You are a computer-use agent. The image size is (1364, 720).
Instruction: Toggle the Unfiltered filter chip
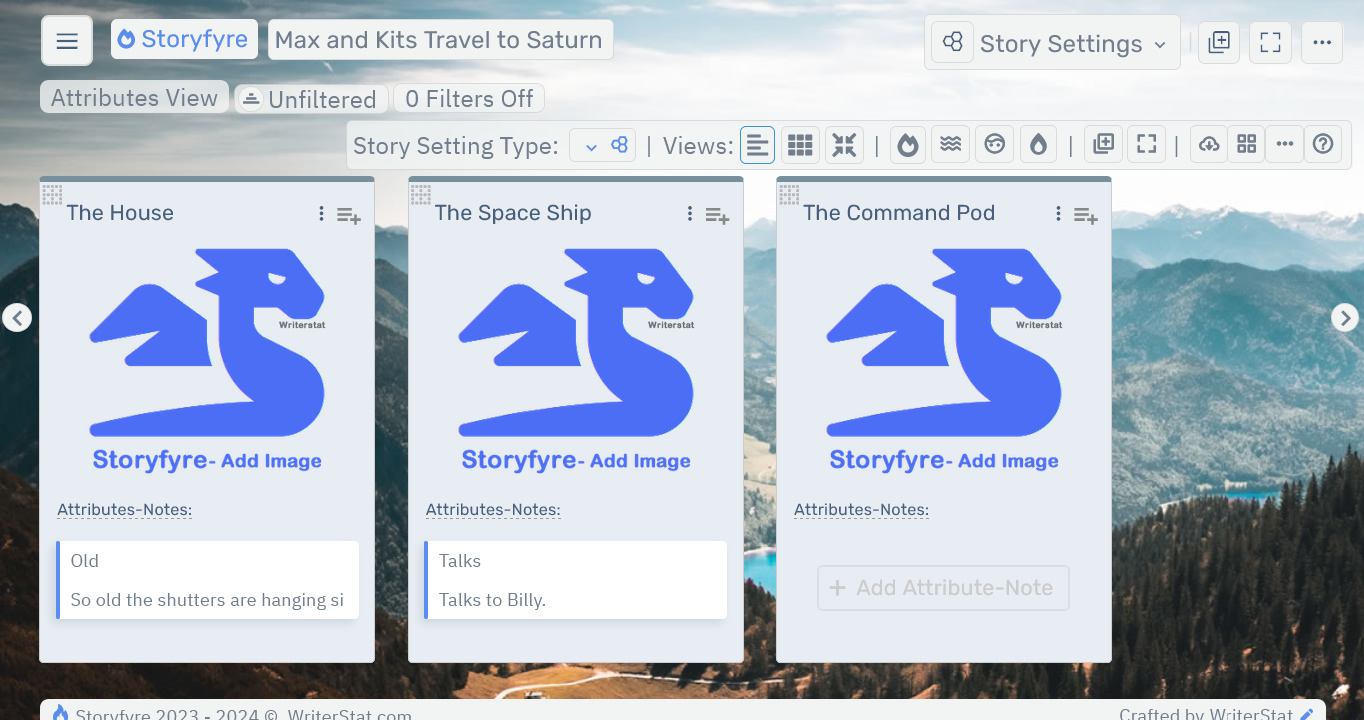click(311, 98)
